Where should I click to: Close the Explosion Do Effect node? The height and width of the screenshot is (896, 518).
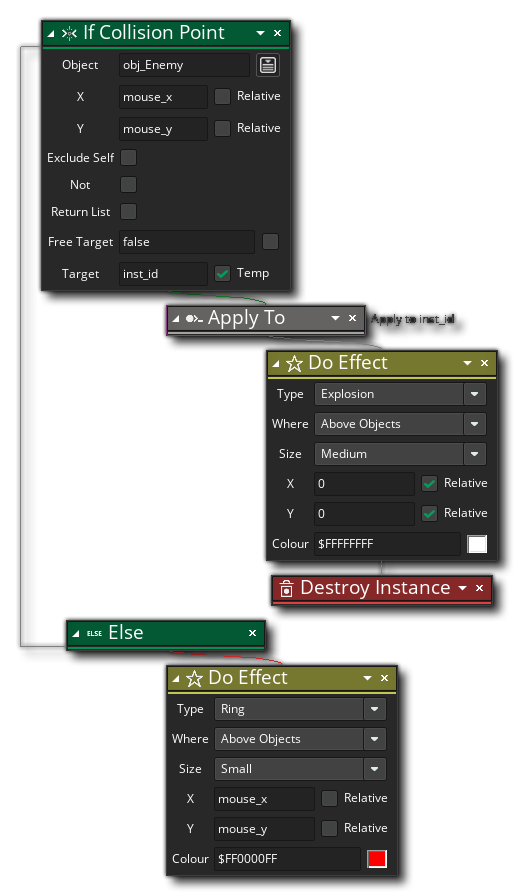pyautogui.click(x=484, y=363)
